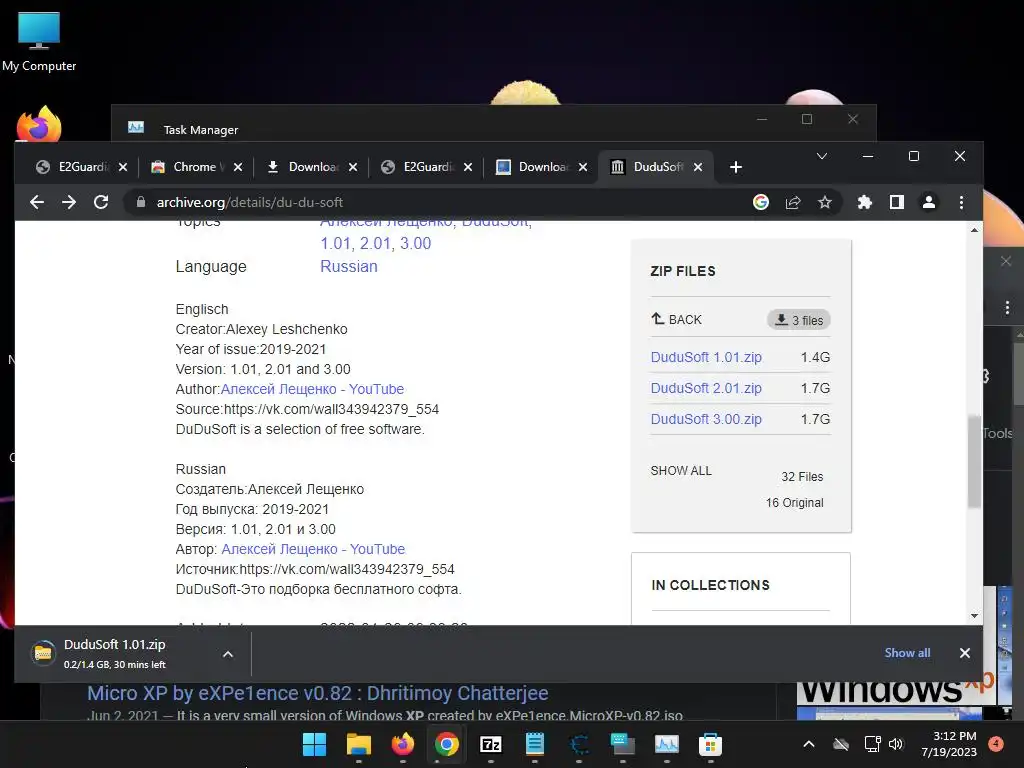Click the 32 Files count text
The image size is (1024, 768).
pyautogui.click(x=802, y=477)
